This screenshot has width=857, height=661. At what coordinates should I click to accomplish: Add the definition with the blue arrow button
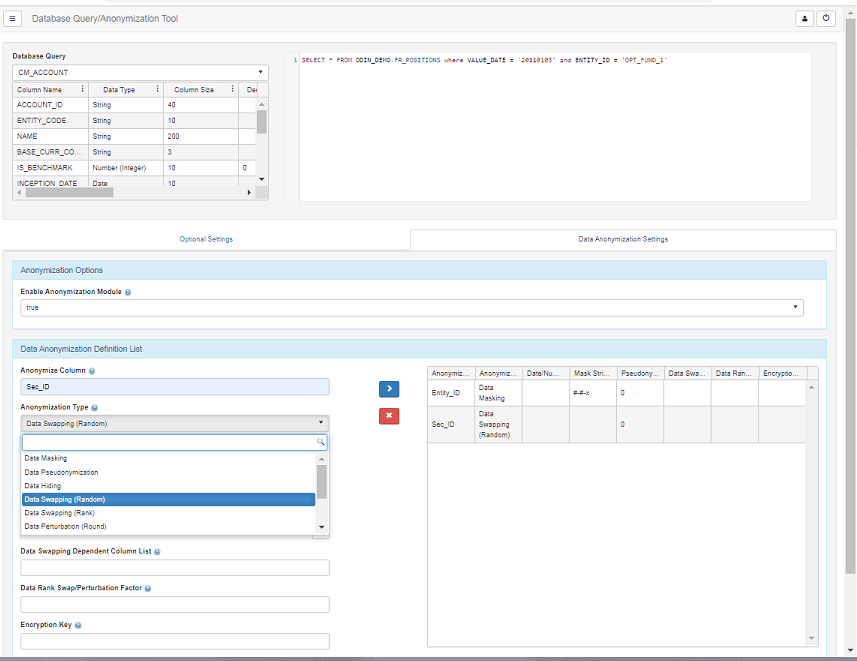389,389
